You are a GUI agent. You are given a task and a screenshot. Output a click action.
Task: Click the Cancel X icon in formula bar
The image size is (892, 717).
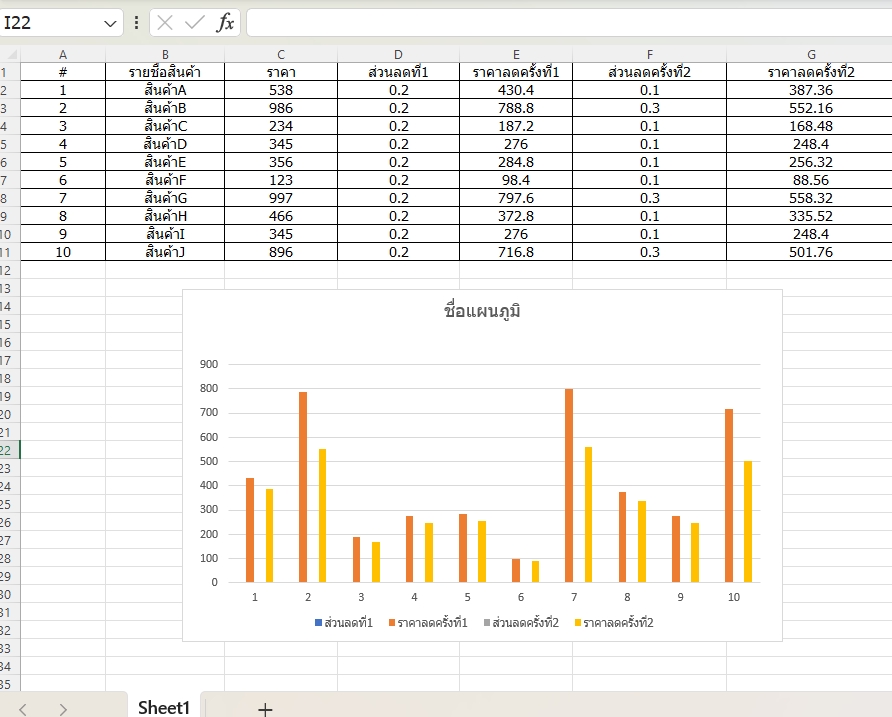point(165,23)
